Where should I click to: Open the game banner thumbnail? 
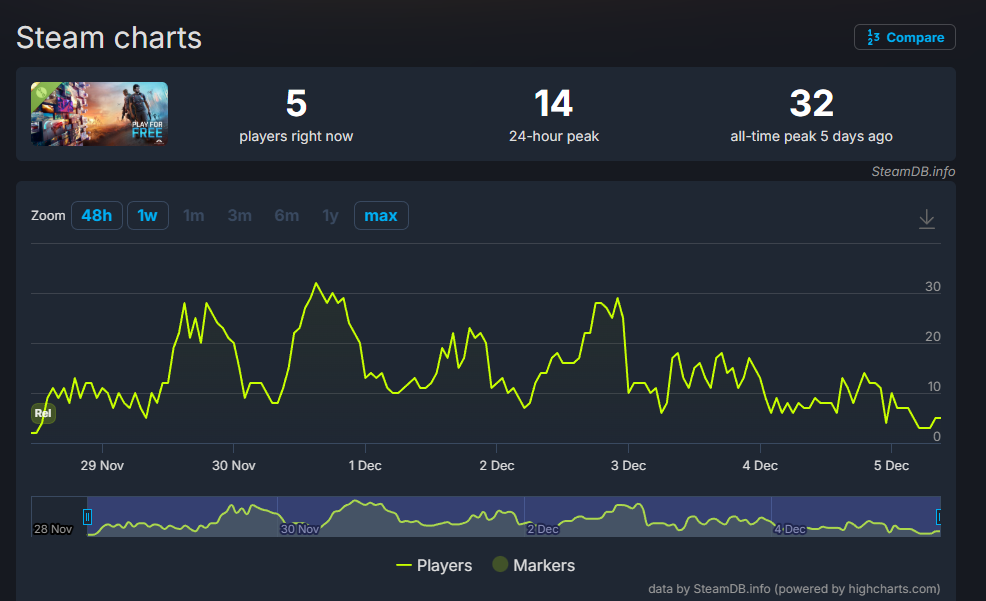(x=99, y=114)
